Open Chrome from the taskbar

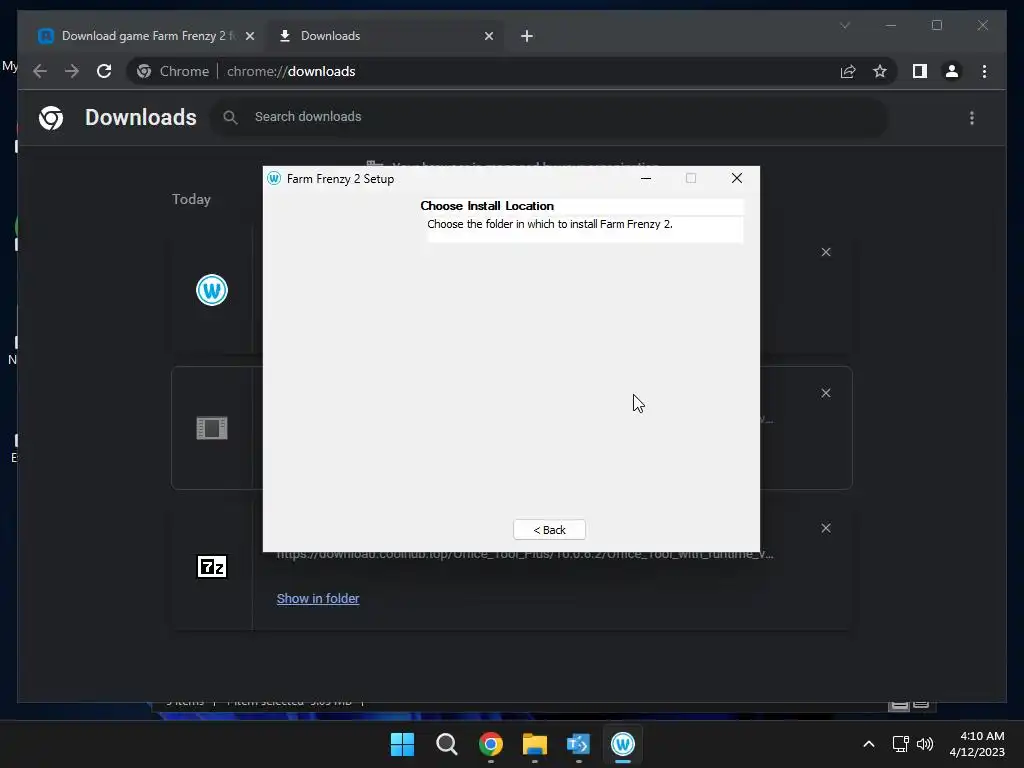[490, 744]
